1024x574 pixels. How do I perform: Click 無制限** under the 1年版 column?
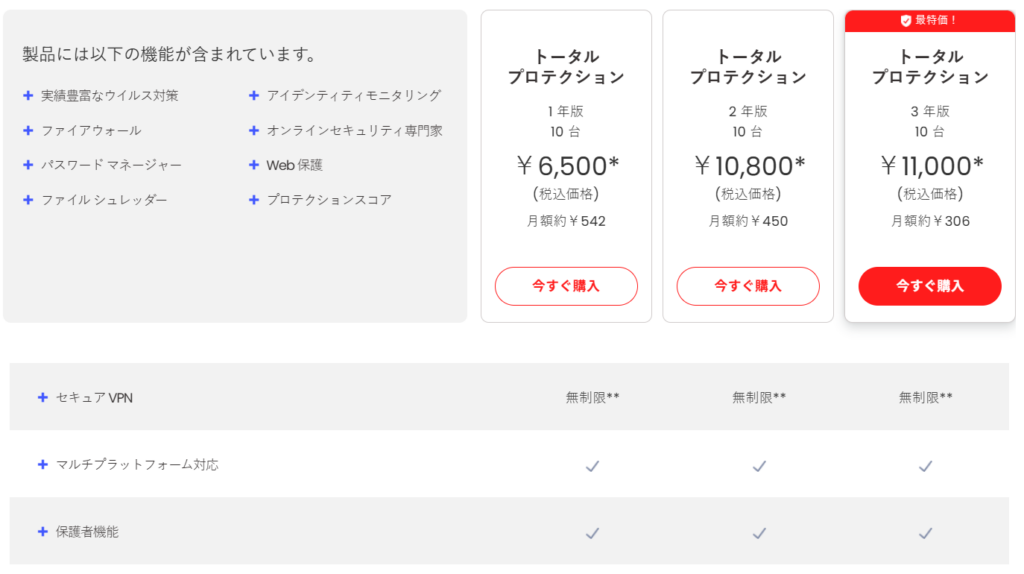point(592,397)
